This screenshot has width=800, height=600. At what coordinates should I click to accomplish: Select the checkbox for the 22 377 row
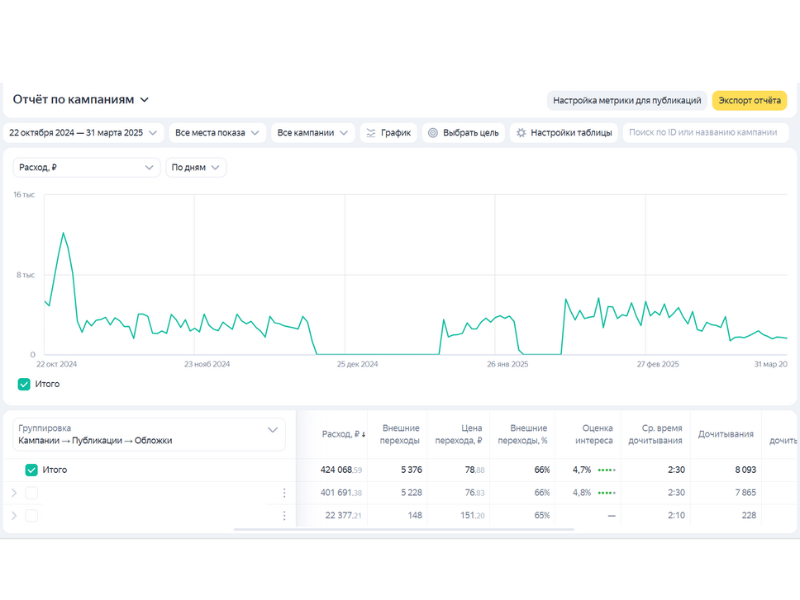coord(32,516)
